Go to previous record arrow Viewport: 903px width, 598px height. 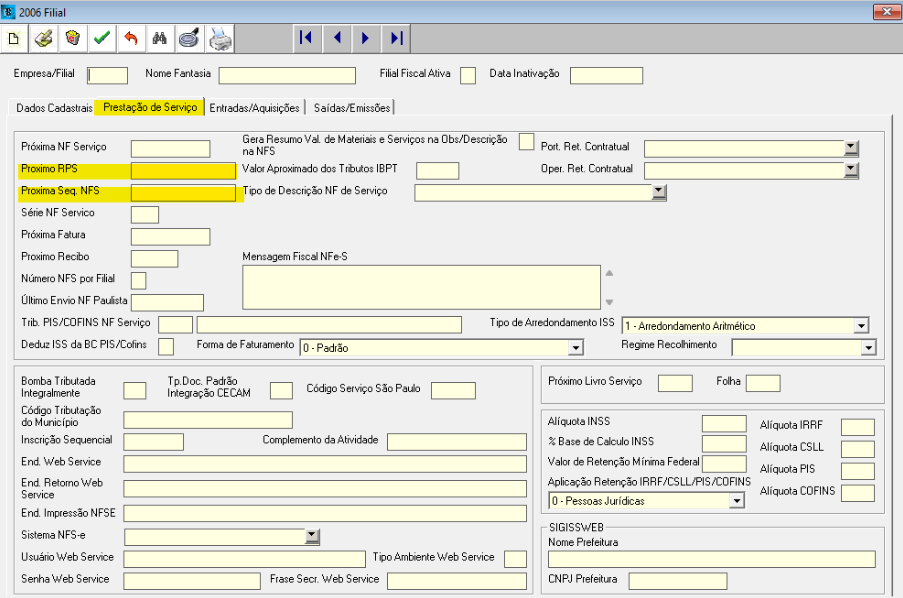[337, 38]
